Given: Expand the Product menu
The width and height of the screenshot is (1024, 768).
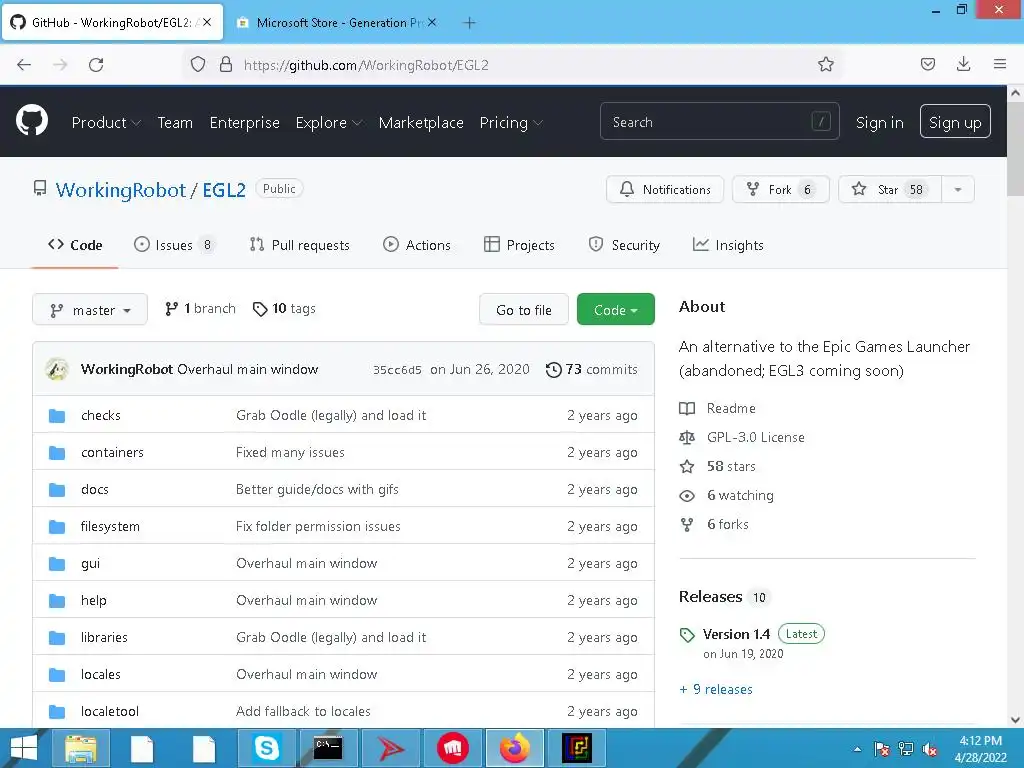Looking at the screenshot, I should tap(106, 123).
